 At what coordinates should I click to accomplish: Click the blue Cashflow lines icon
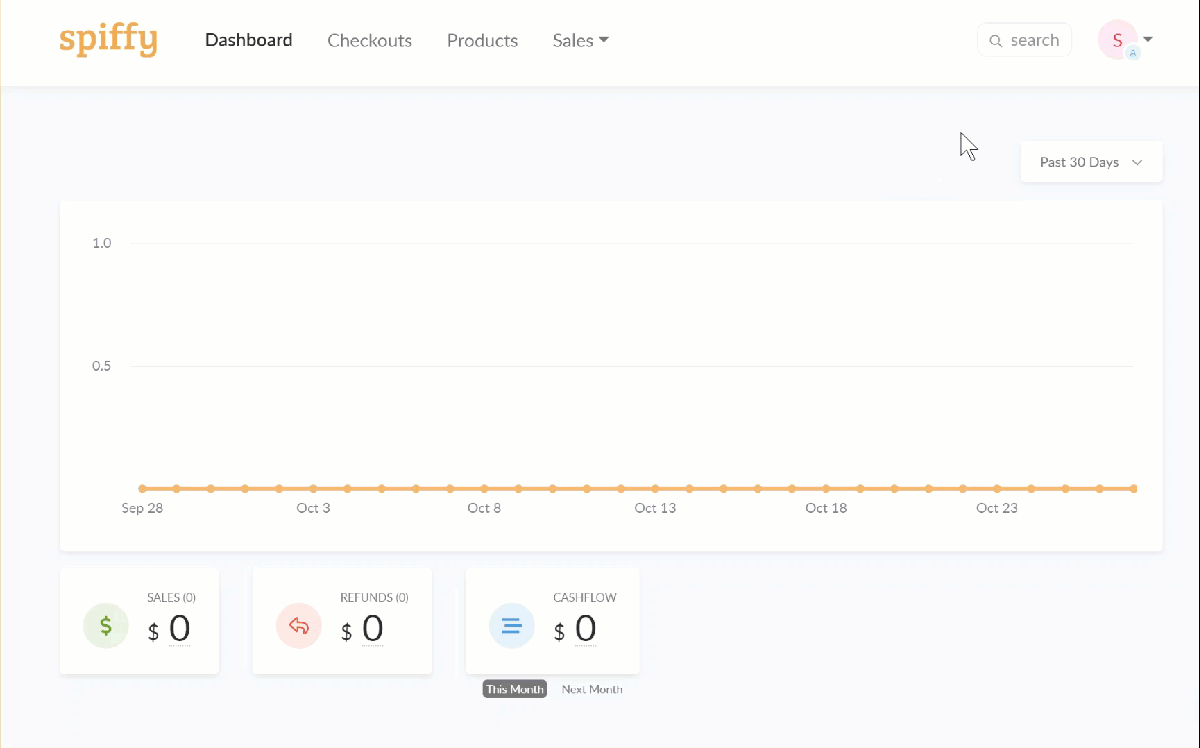(x=512, y=626)
